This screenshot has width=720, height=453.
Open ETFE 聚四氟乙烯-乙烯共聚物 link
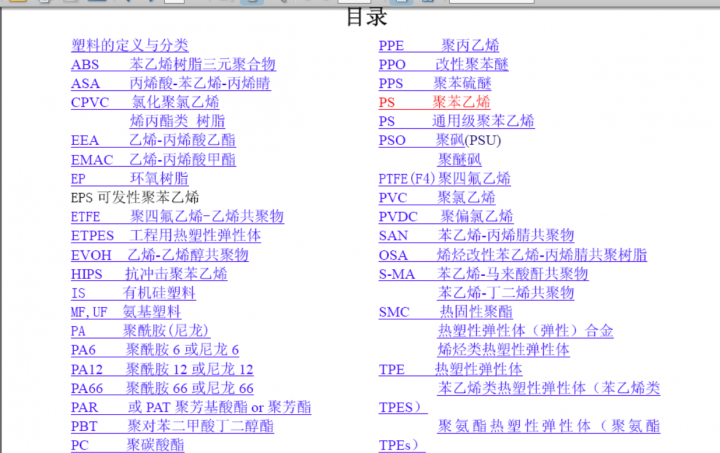click(x=177, y=216)
